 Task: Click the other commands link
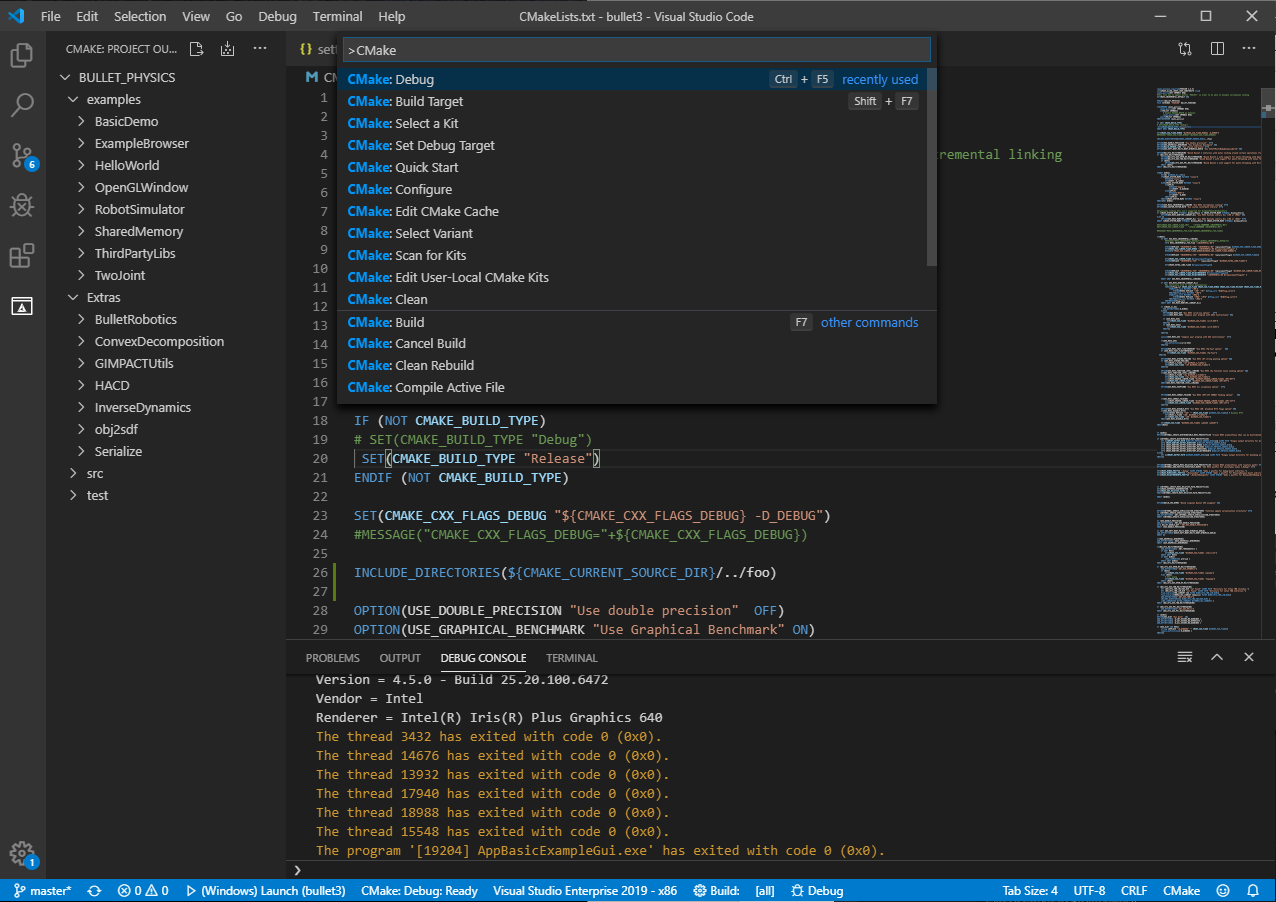(869, 322)
